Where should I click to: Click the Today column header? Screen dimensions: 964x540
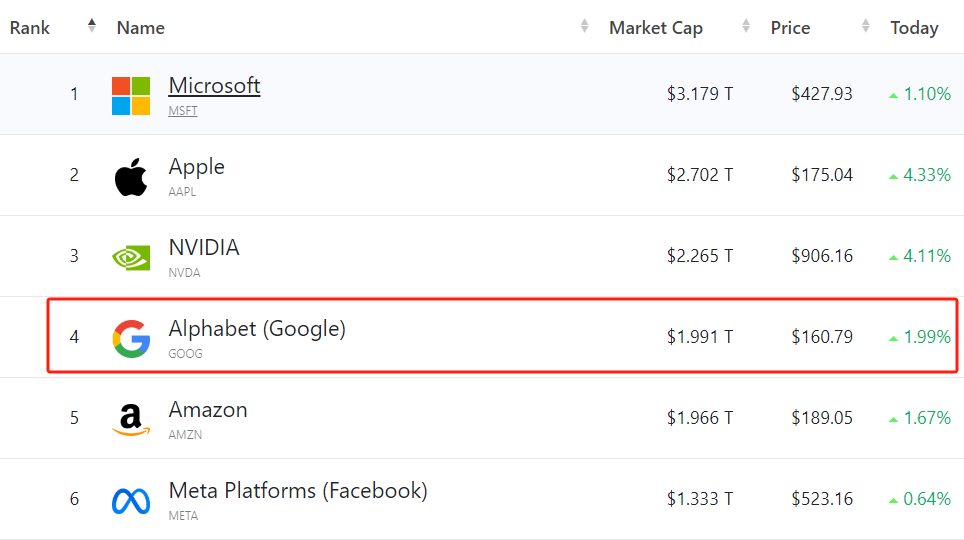coord(914,28)
